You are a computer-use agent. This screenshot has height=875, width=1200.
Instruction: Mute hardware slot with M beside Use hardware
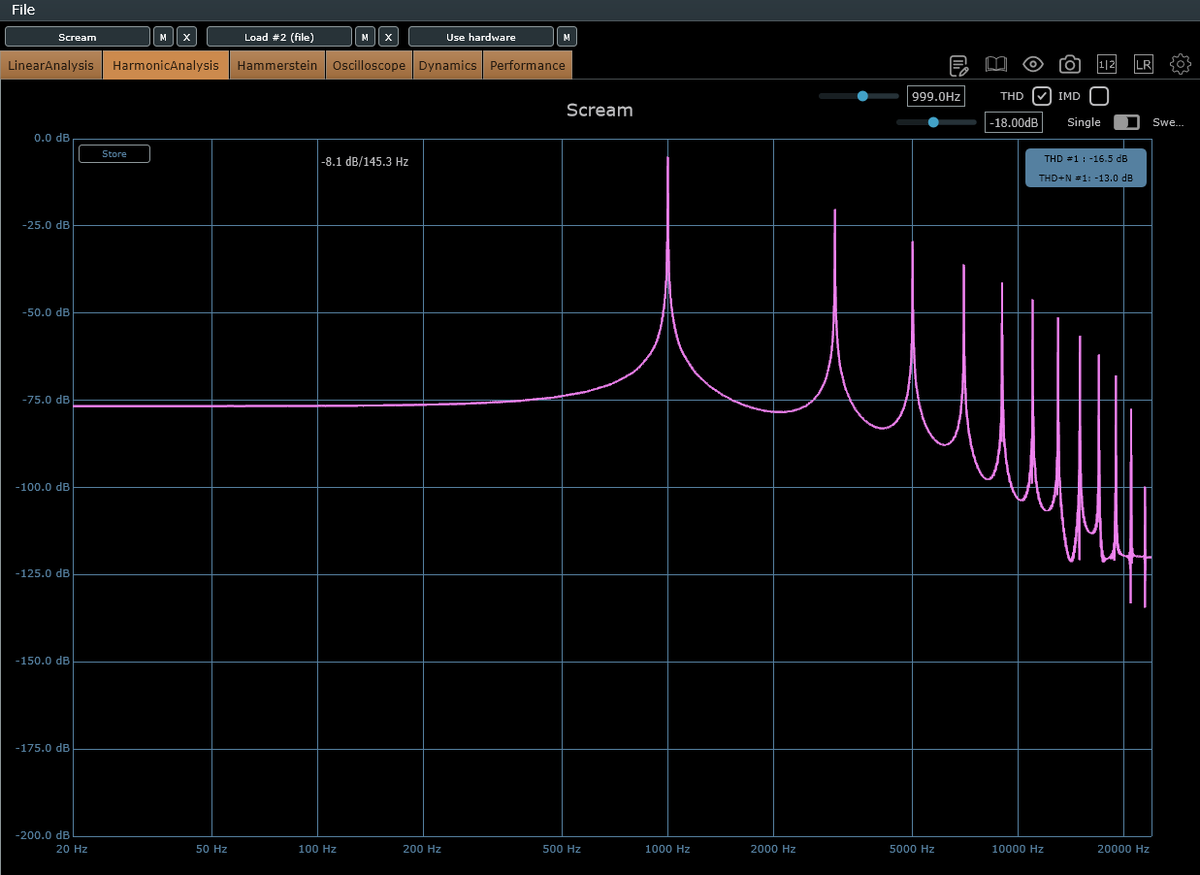(x=567, y=37)
